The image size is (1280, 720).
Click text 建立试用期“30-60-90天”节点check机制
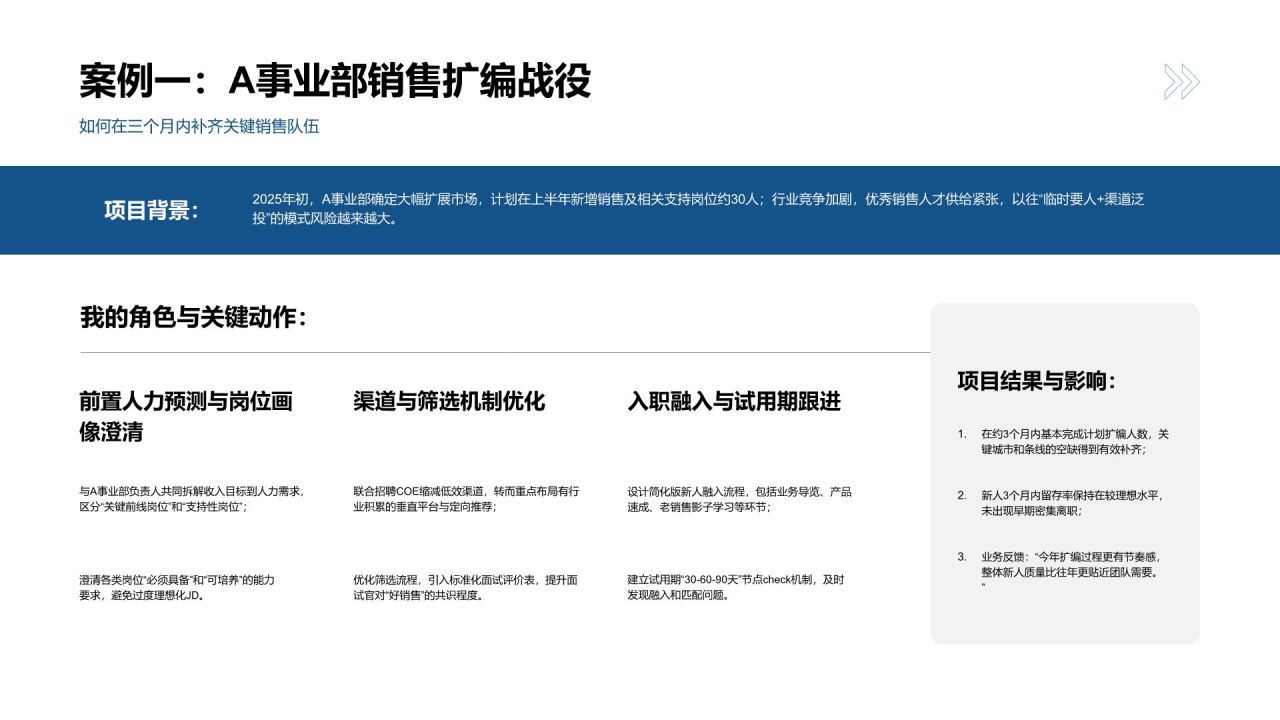[x=736, y=587]
